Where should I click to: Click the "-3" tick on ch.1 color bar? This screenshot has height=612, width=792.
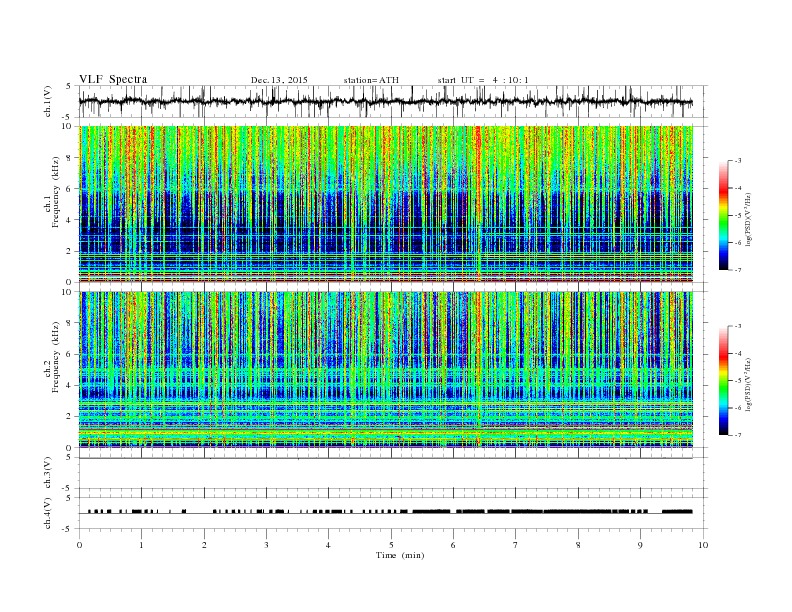click(x=738, y=161)
